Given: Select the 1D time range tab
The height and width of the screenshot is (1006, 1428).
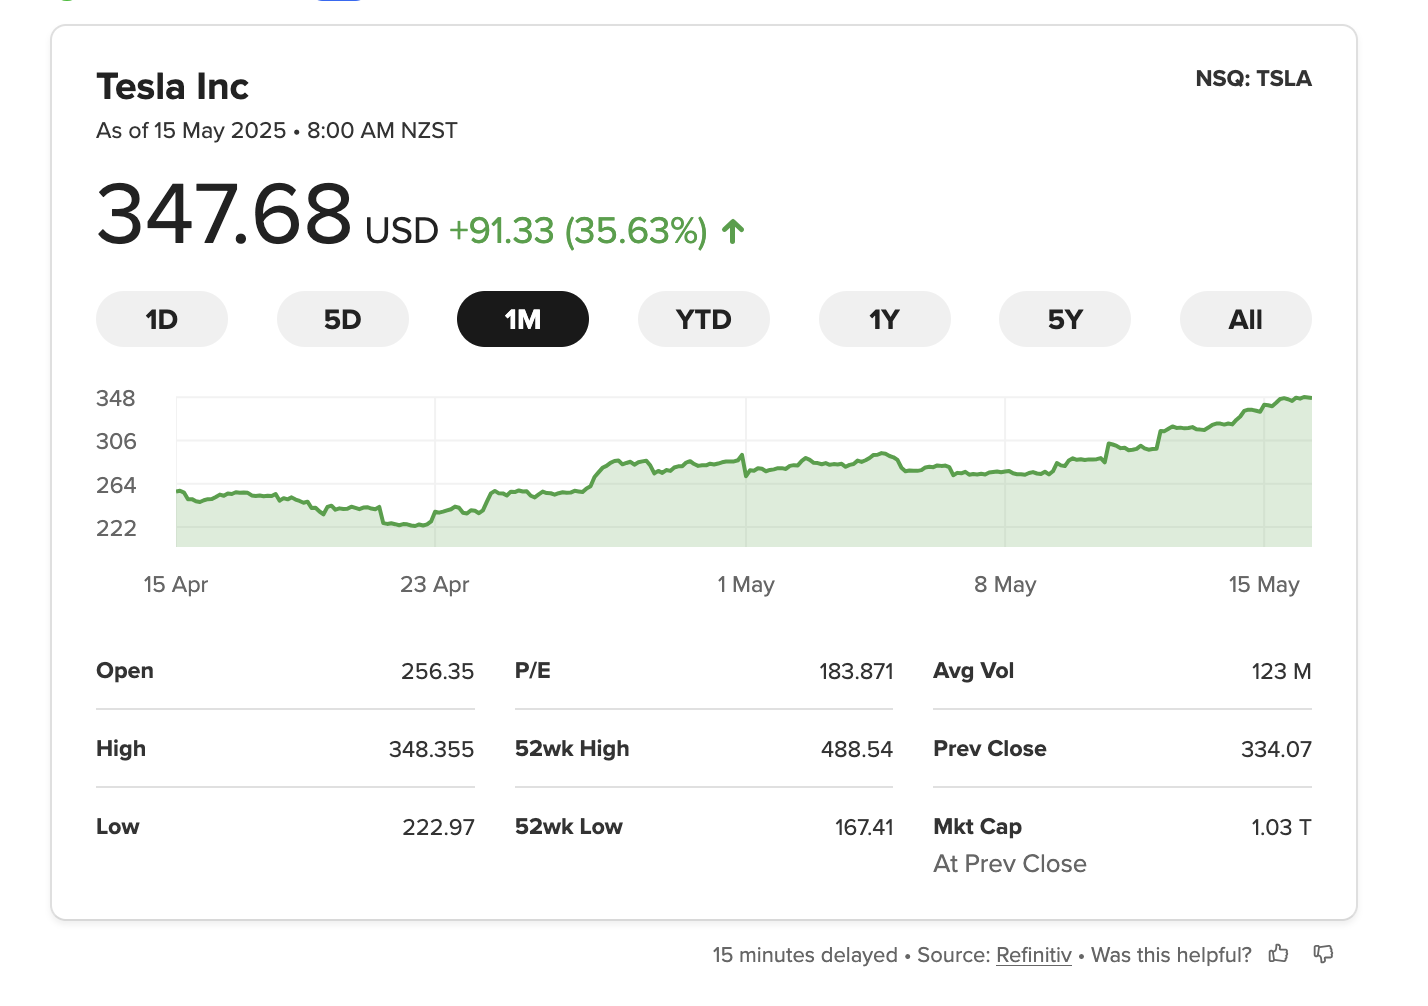Looking at the screenshot, I should point(162,319).
